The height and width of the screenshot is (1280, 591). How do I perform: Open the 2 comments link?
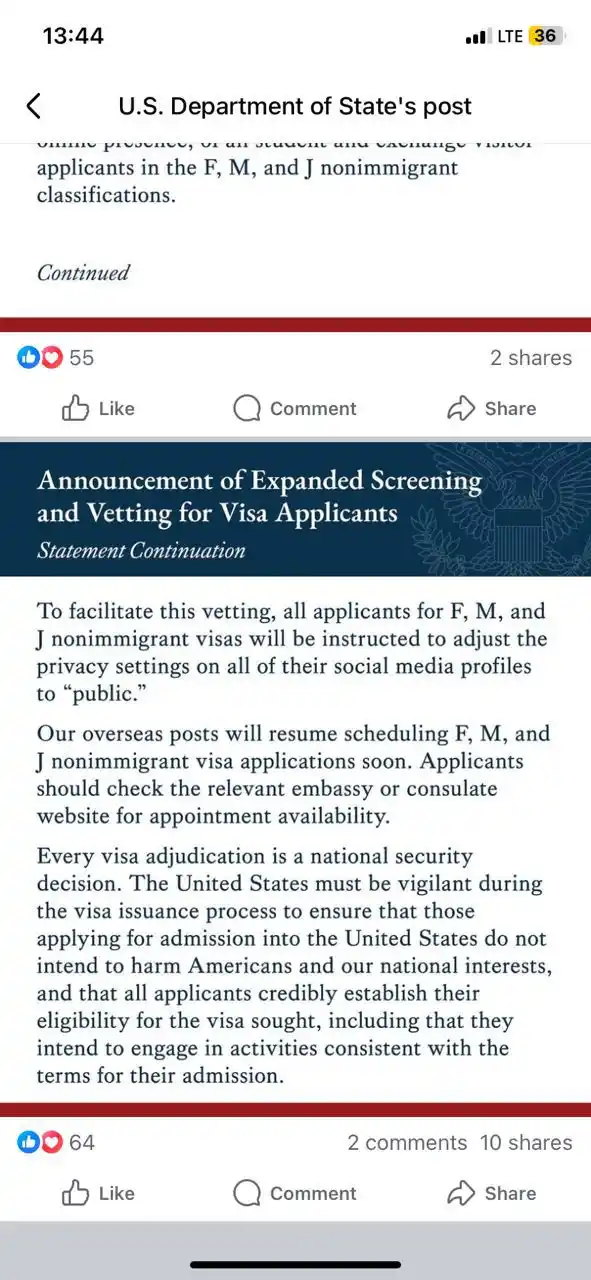coord(407,1142)
